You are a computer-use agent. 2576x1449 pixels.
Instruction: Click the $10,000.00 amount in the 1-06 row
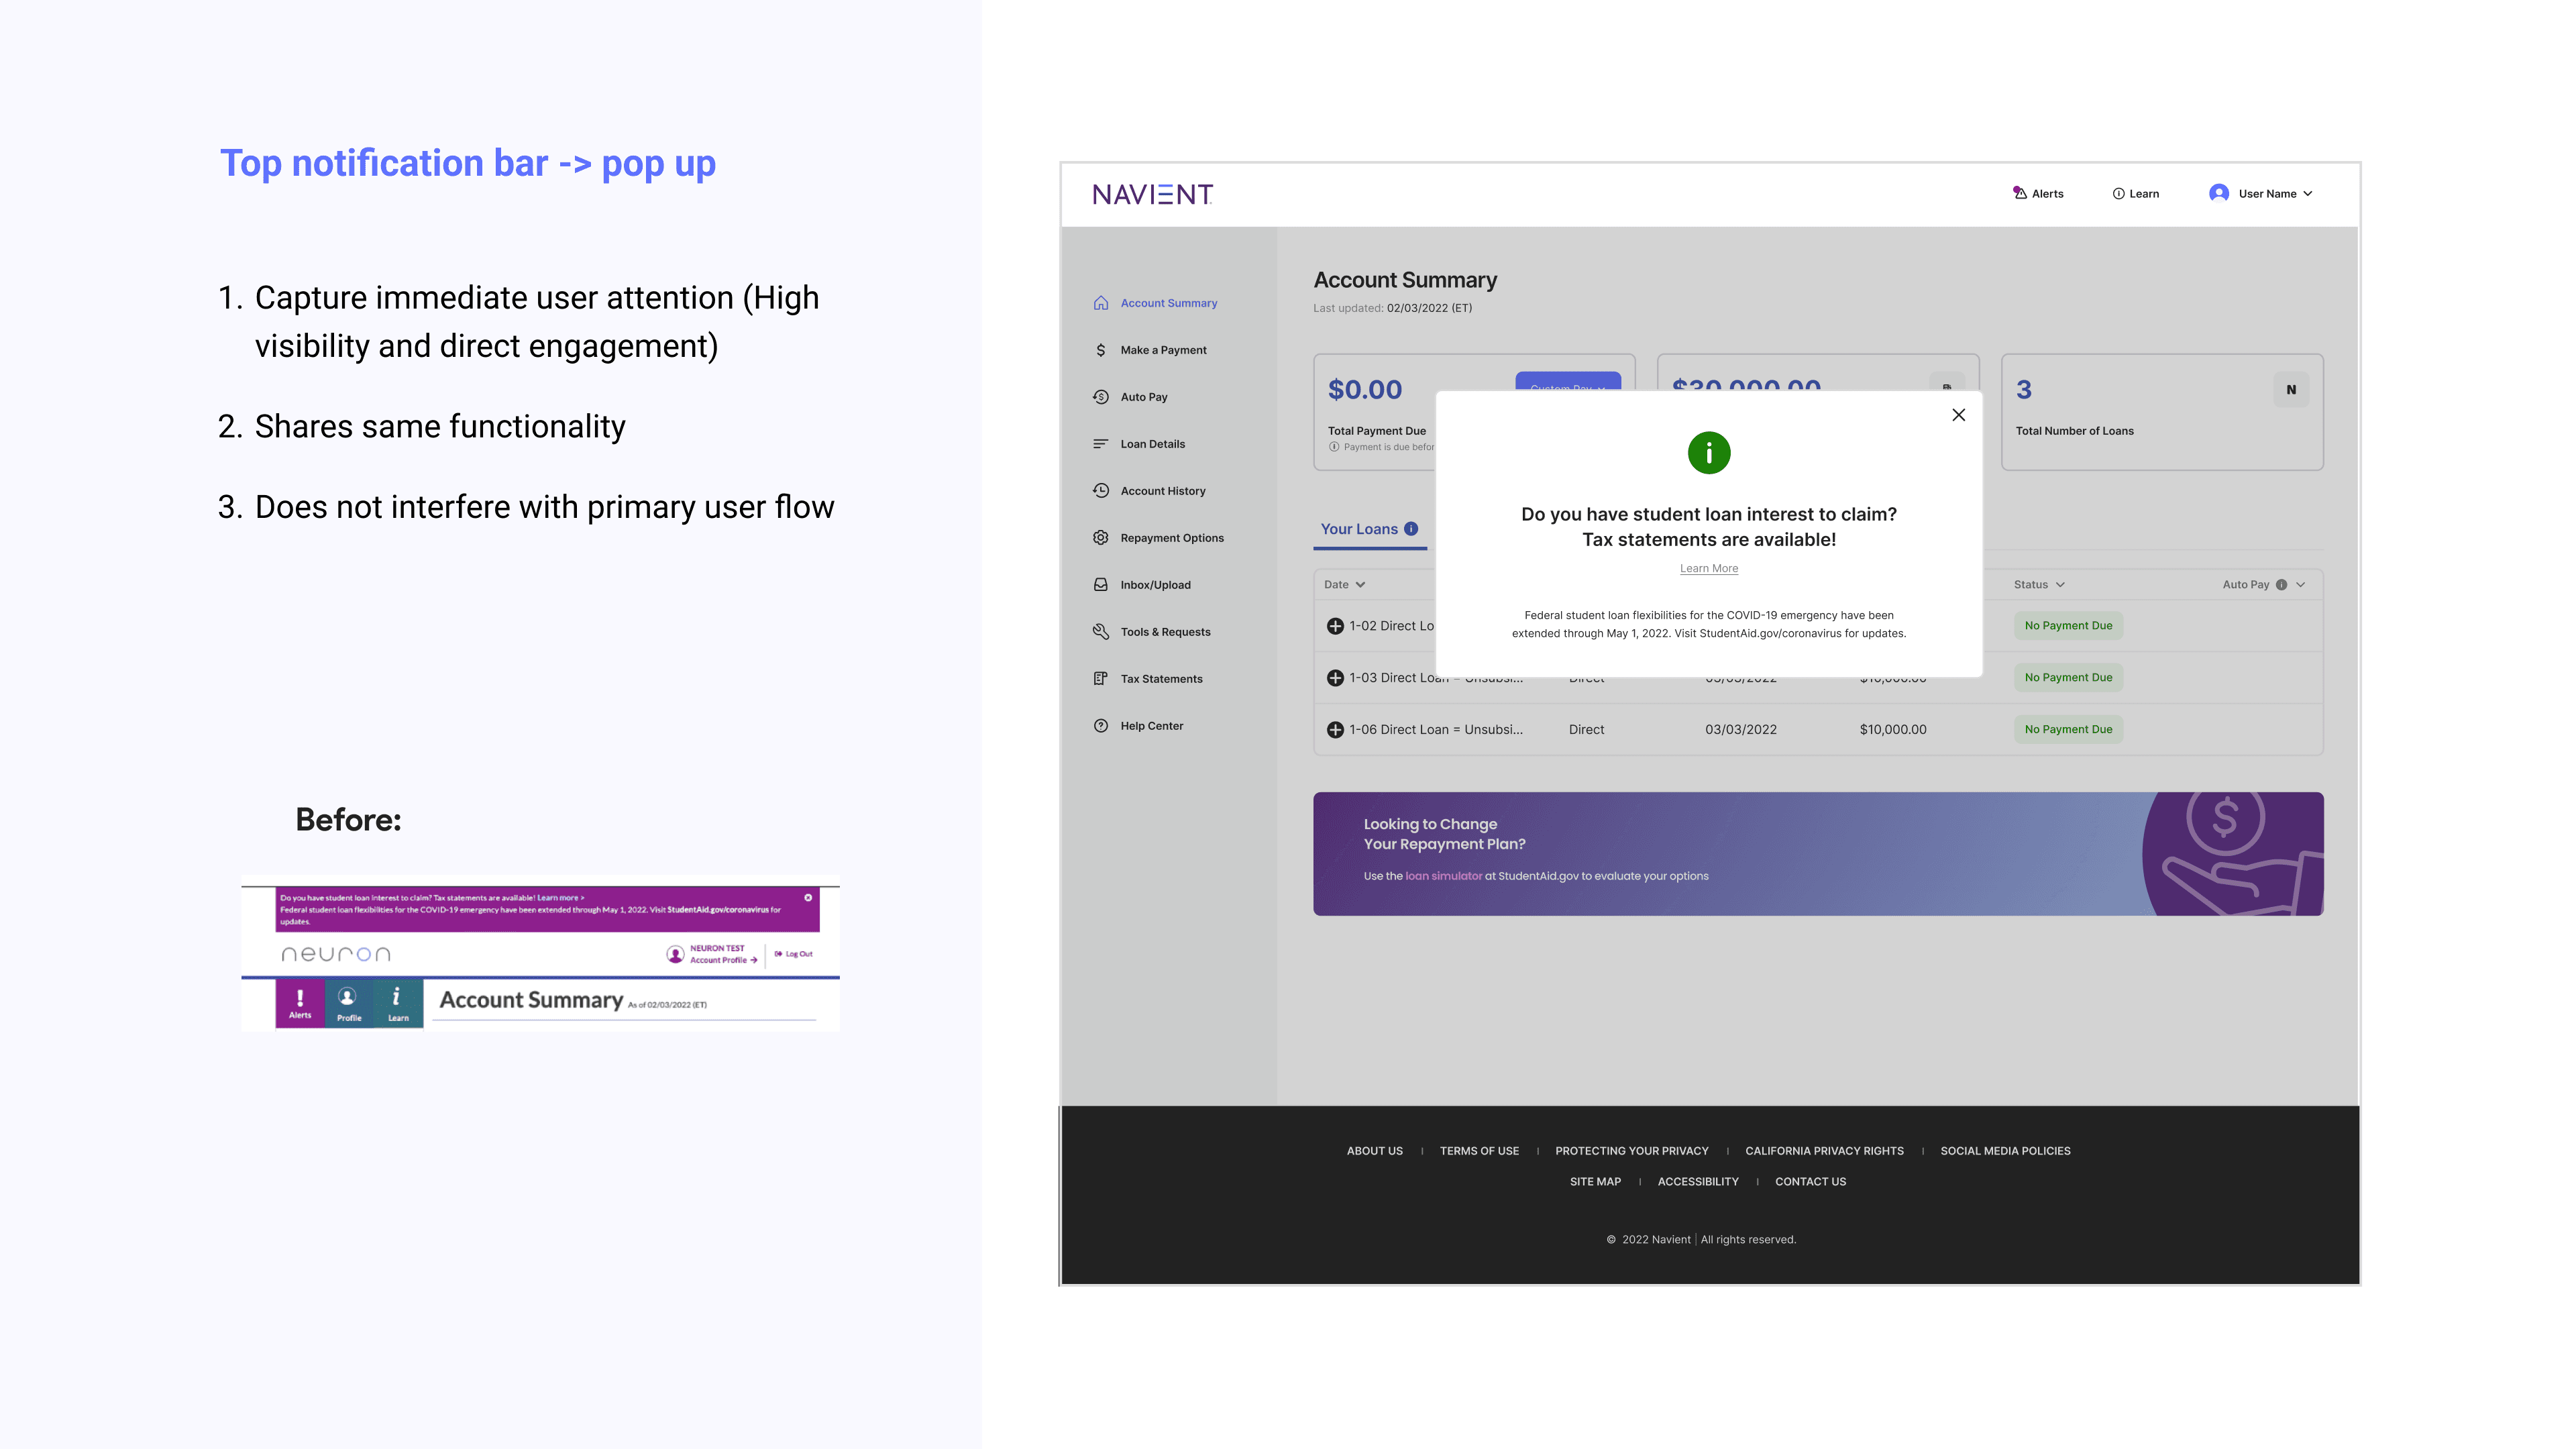(1893, 730)
